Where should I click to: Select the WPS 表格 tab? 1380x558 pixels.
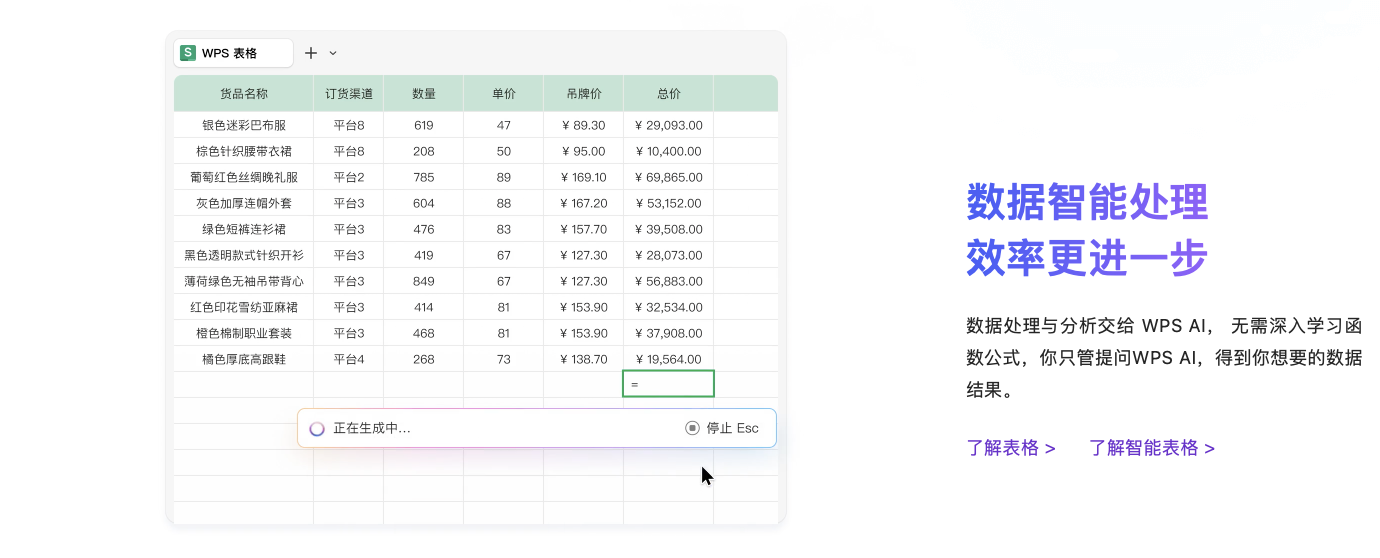pyautogui.click(x=234, y=53)
